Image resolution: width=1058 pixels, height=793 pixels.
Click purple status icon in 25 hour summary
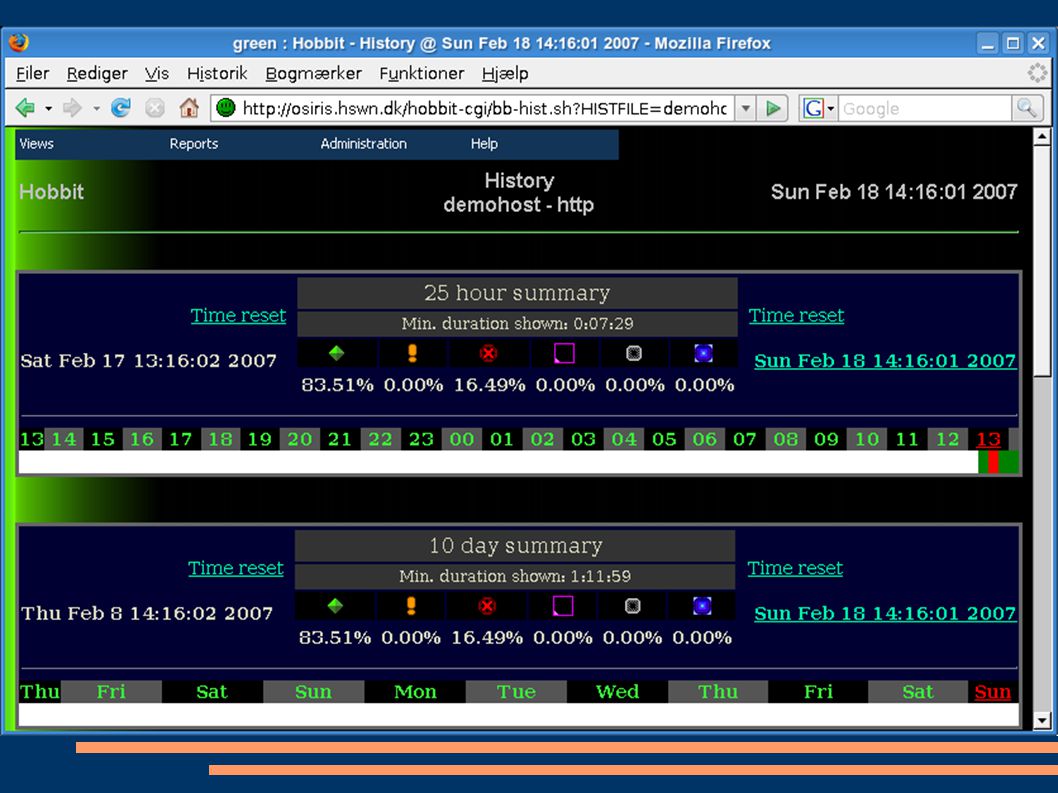pyautogui.click(x=564, y=353)
